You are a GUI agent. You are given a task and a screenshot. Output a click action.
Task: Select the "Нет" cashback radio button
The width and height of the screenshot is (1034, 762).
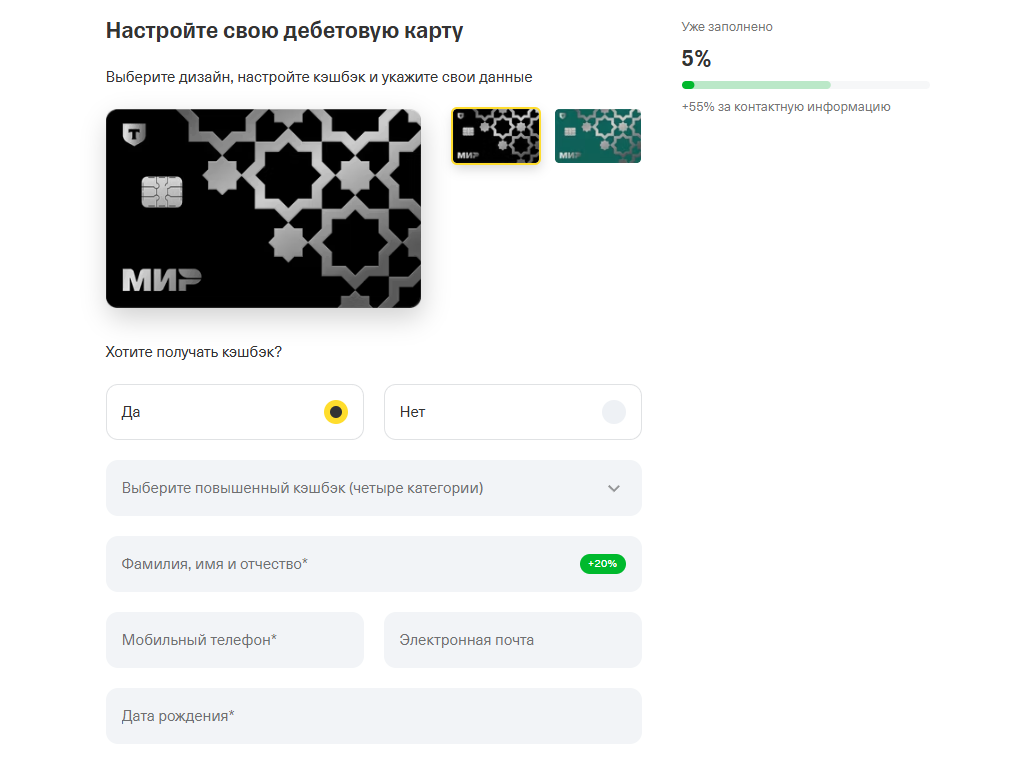(613, 412)
